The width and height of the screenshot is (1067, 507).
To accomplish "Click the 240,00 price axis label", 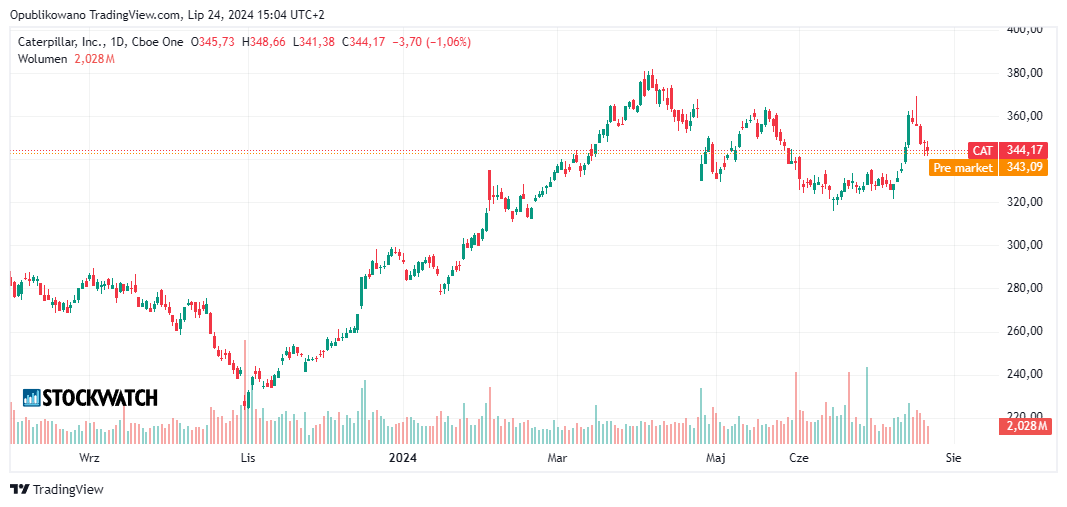I will 1025,374.
